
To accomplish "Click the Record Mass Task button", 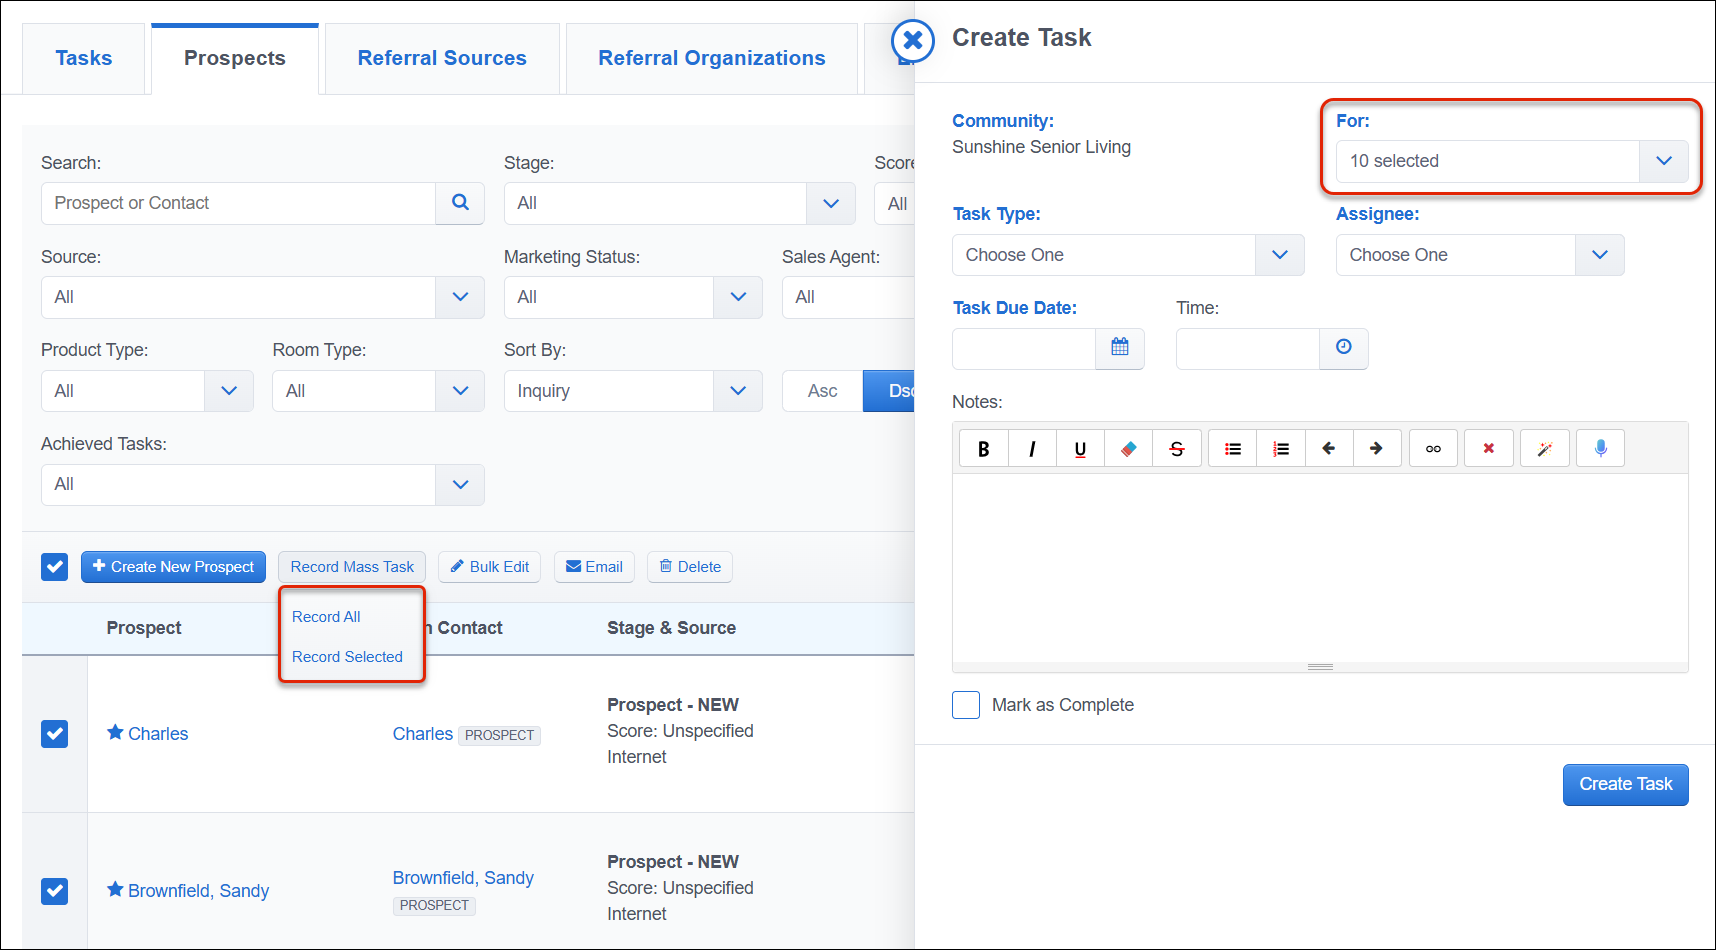I will 352,567.
